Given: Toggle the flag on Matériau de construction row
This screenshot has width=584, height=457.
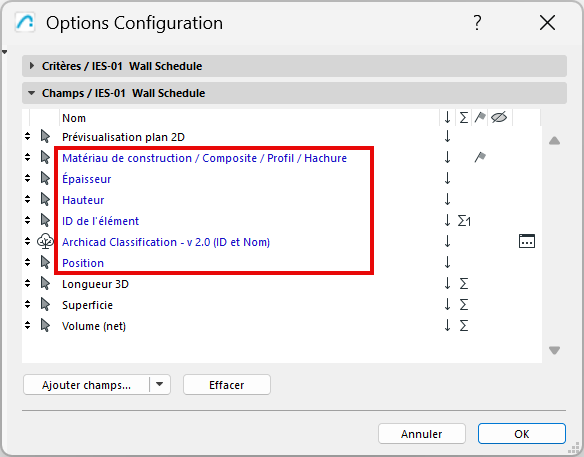Looking at the screenshot, I should (x=480, y=157).
